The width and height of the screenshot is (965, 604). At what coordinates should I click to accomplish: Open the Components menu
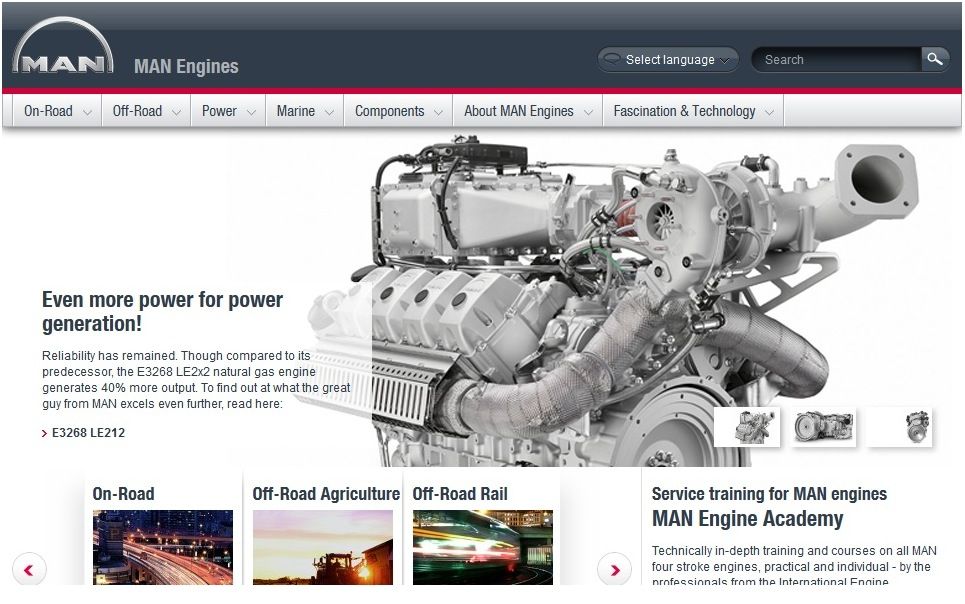[398, 111]
